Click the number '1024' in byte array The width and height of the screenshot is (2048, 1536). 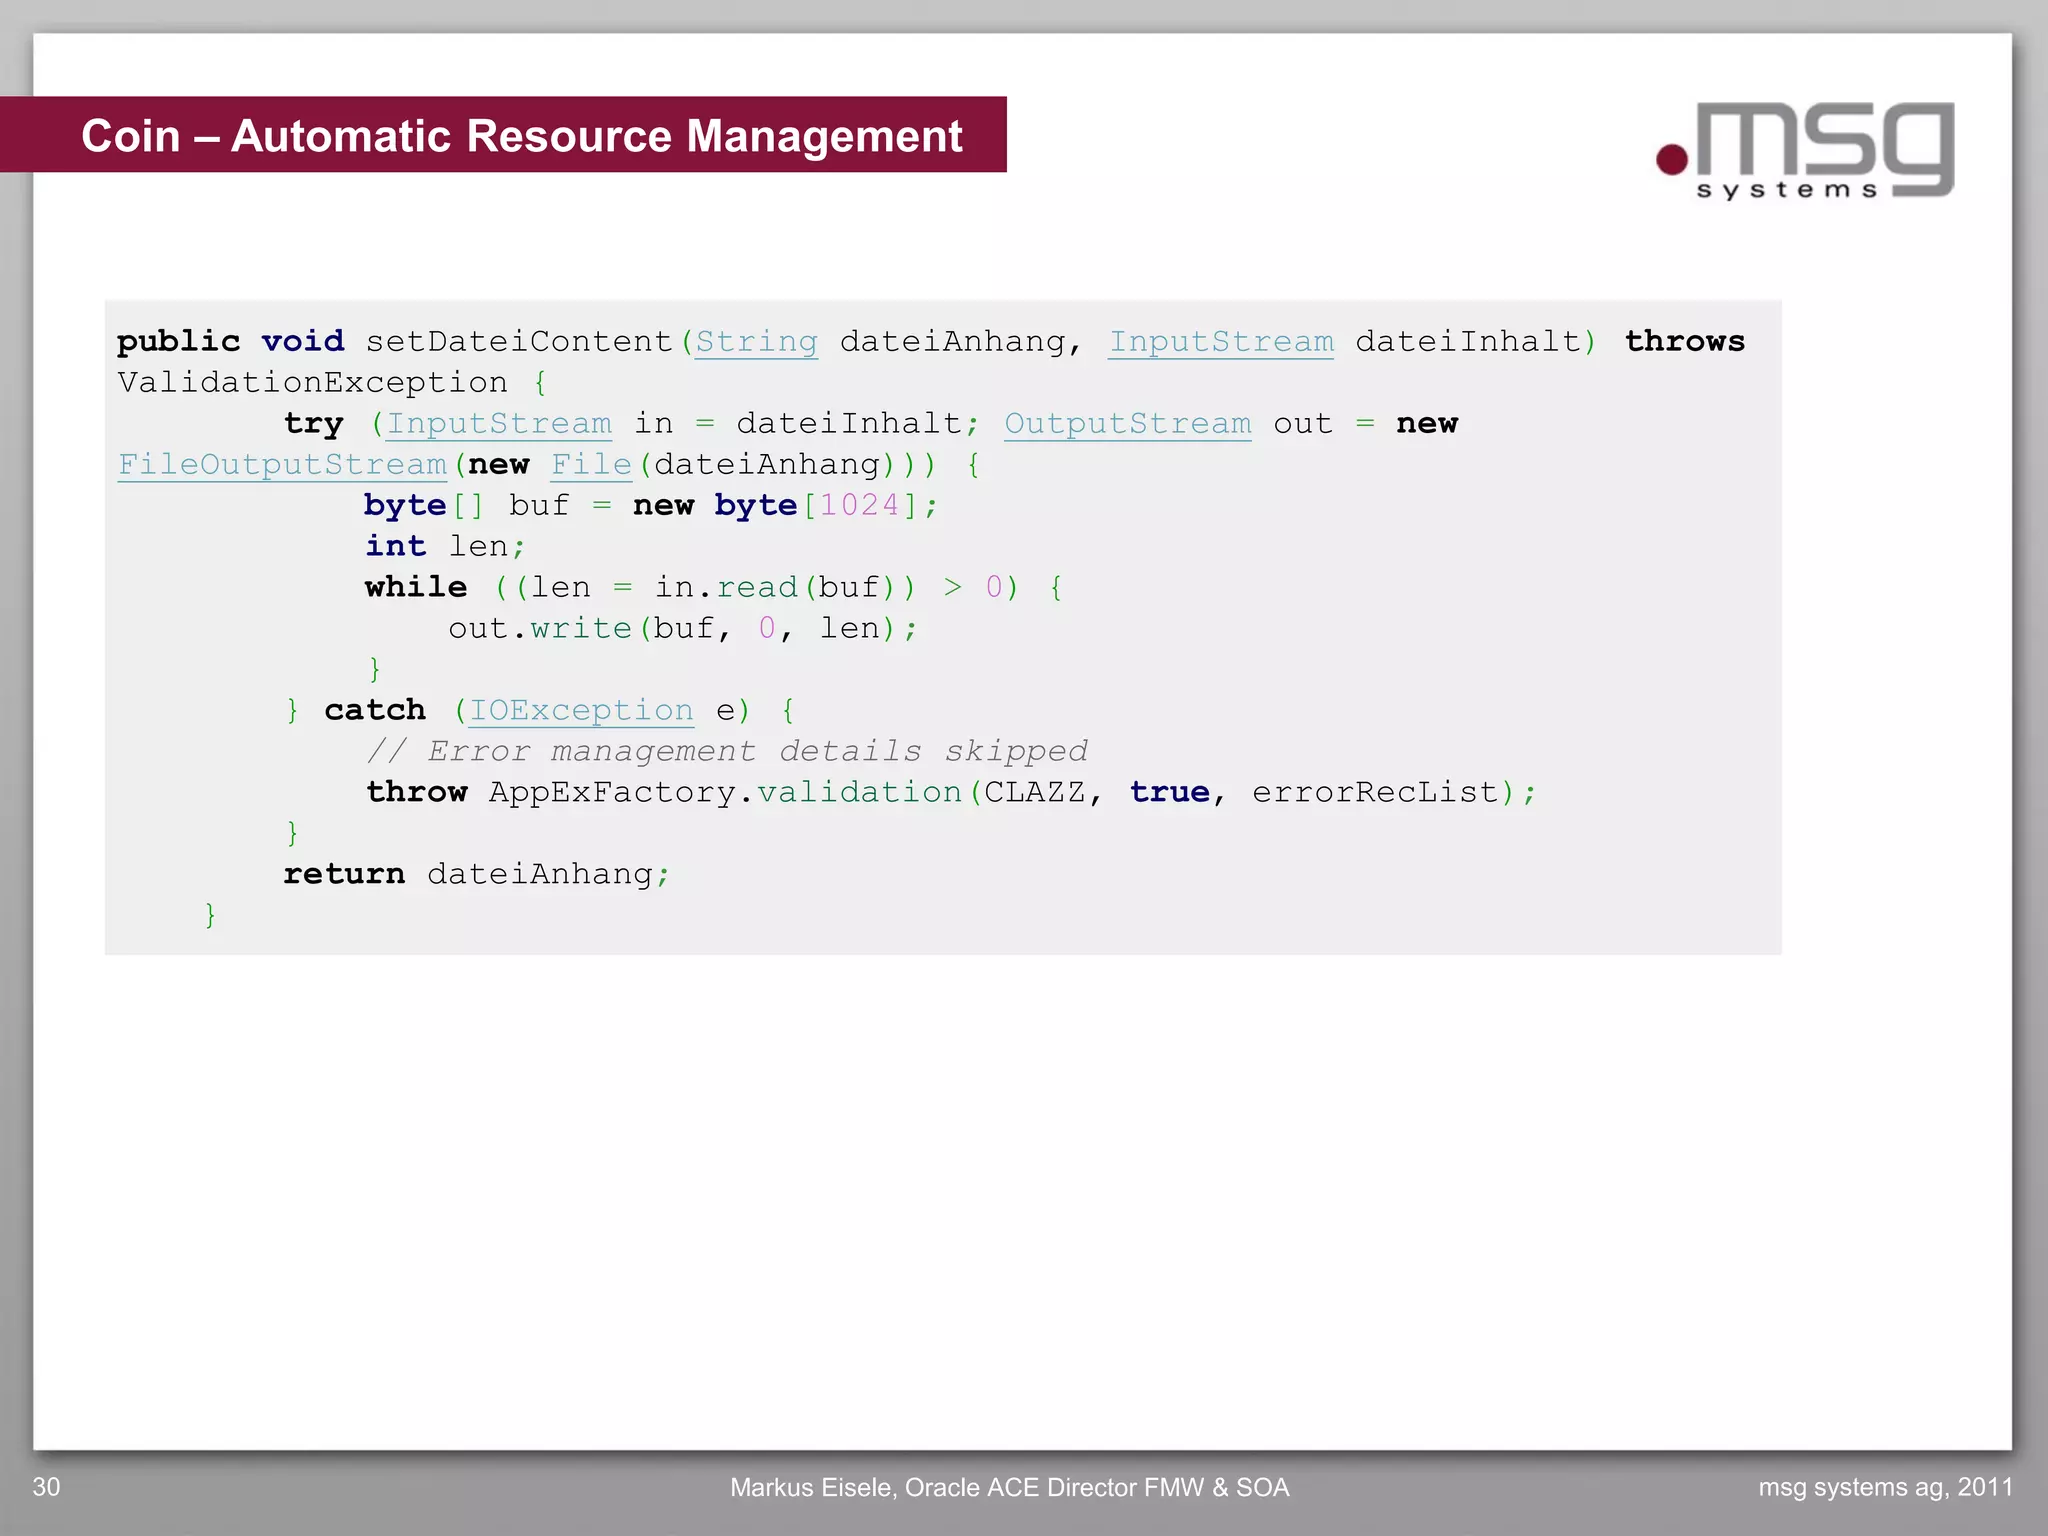pyautogui.click(x=860, y=506)
